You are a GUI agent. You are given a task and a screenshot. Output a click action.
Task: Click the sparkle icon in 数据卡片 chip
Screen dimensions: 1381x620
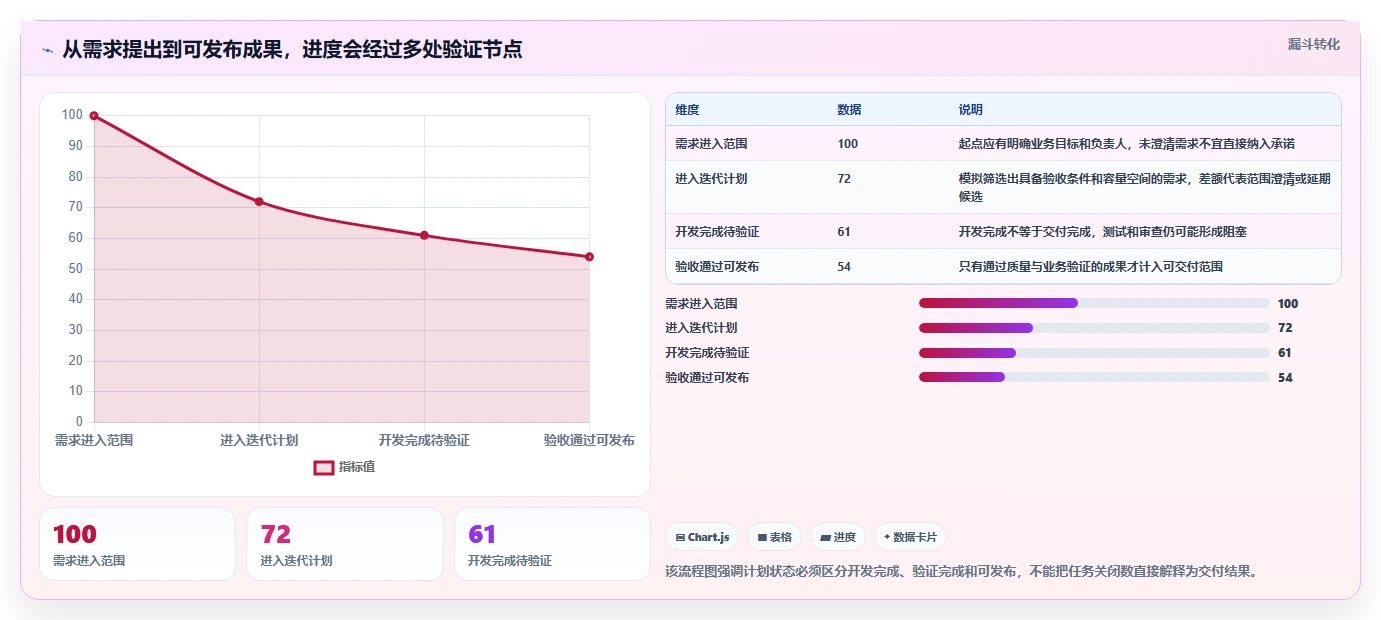(887, 537)
